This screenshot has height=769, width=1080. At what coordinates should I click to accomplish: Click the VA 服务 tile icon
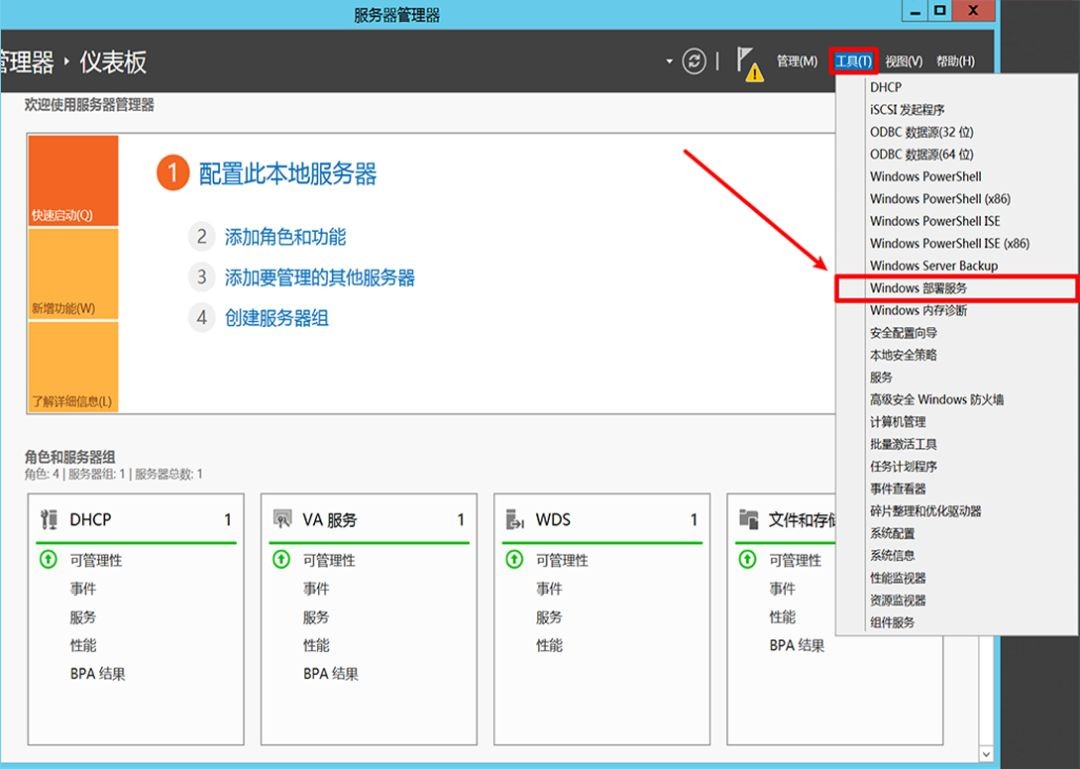click(x=283, y=519)
